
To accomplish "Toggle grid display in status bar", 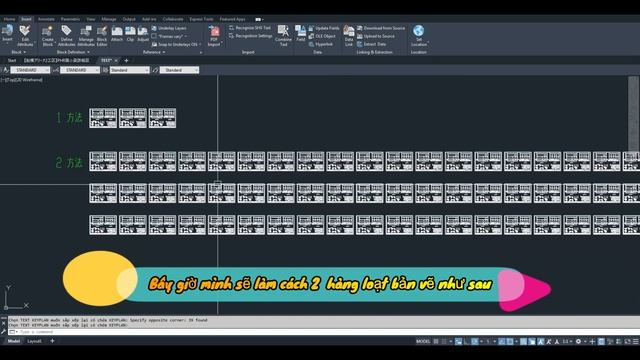I will click(x=436, y=341).
